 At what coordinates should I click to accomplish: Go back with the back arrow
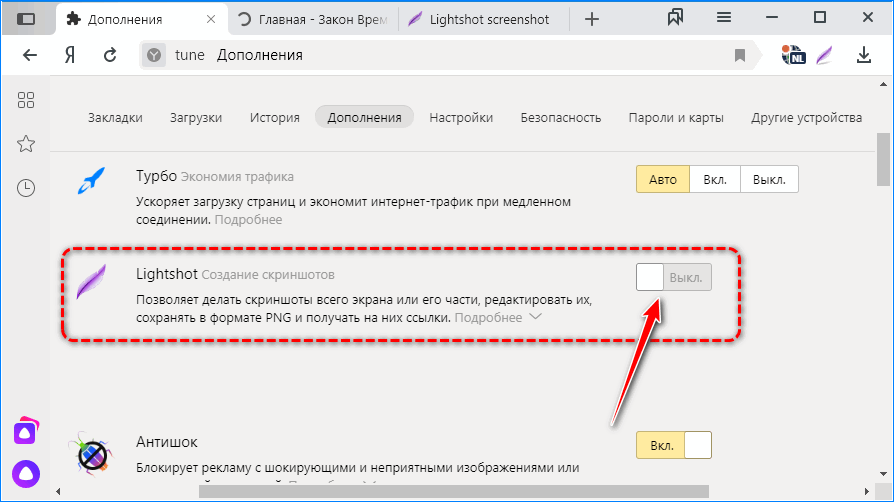30,55
